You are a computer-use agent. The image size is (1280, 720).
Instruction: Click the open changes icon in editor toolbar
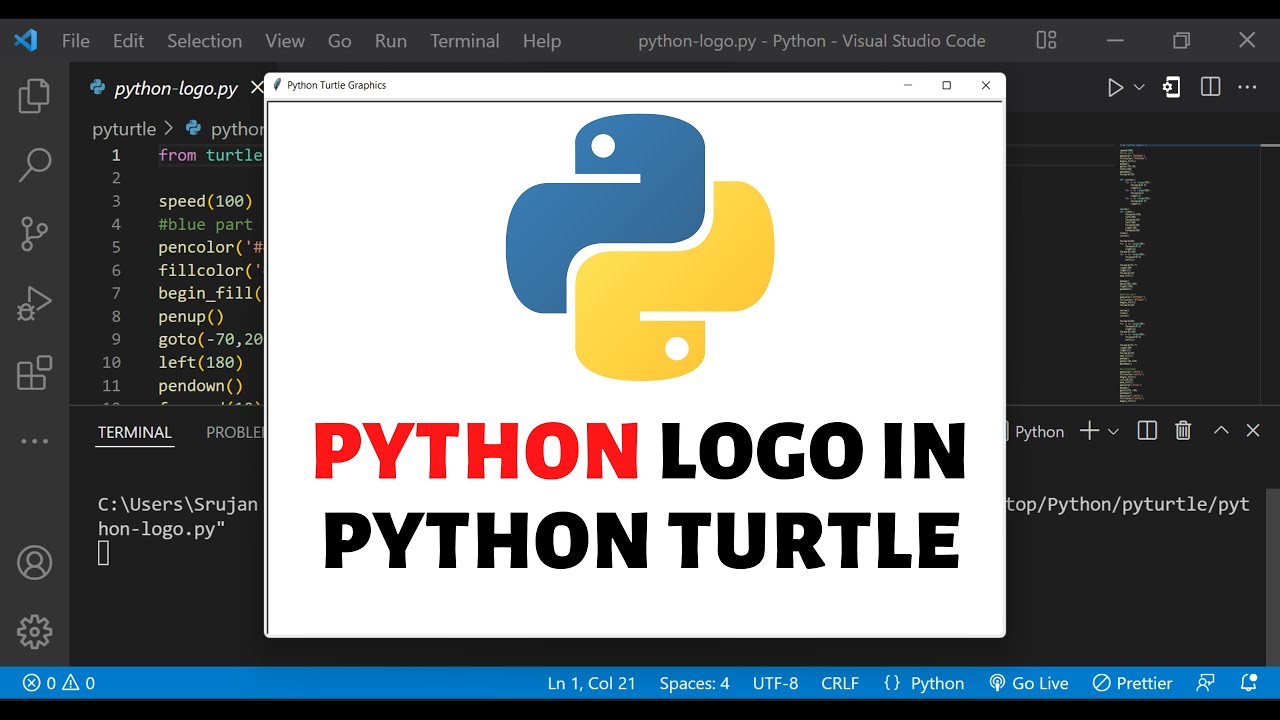(x=1171, y=88)
